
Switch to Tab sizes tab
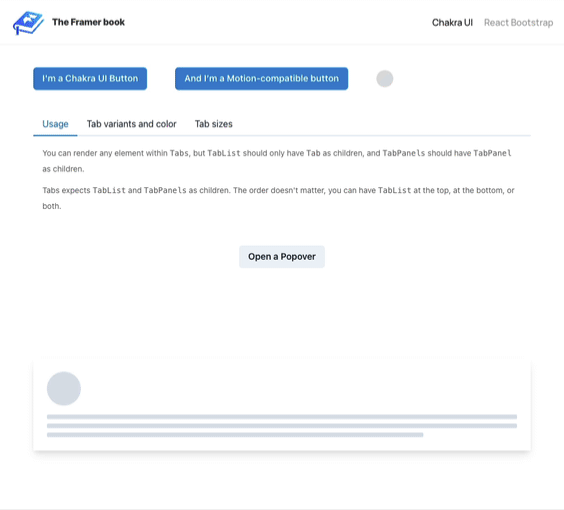(x=214, y=124)
